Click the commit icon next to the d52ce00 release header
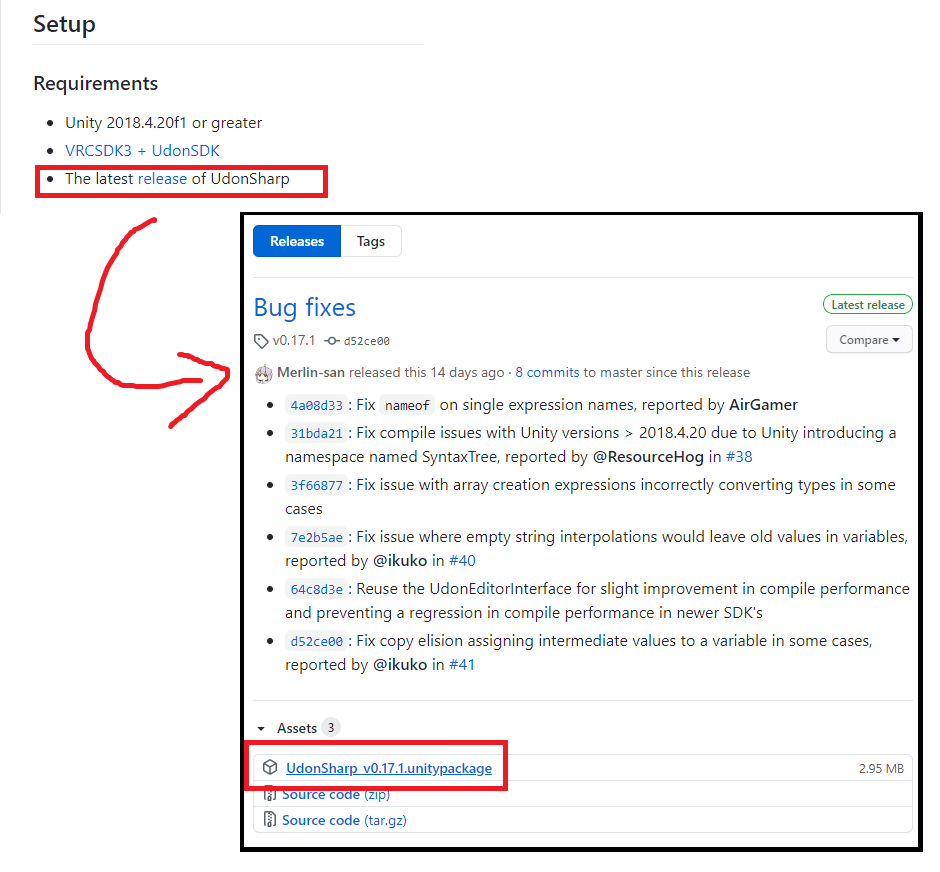 click(332, 340)
